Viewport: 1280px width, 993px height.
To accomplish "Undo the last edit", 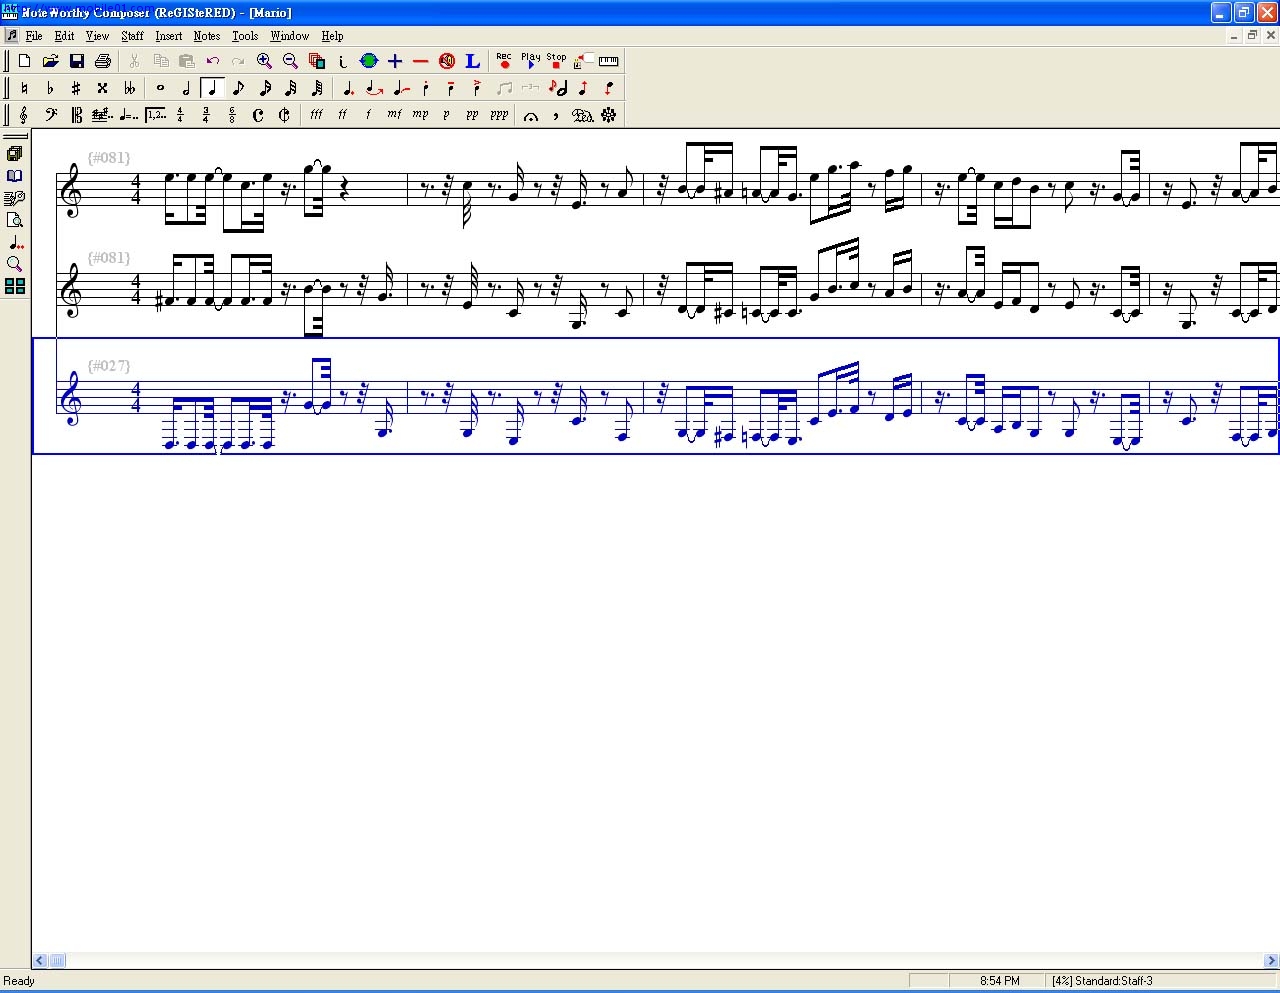I will (212, 61).
